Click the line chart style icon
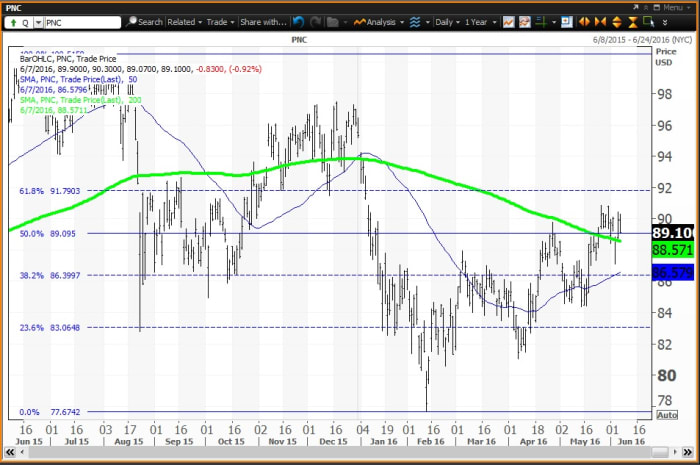Screen dimensions: 700x465 (x=510, y=21)
